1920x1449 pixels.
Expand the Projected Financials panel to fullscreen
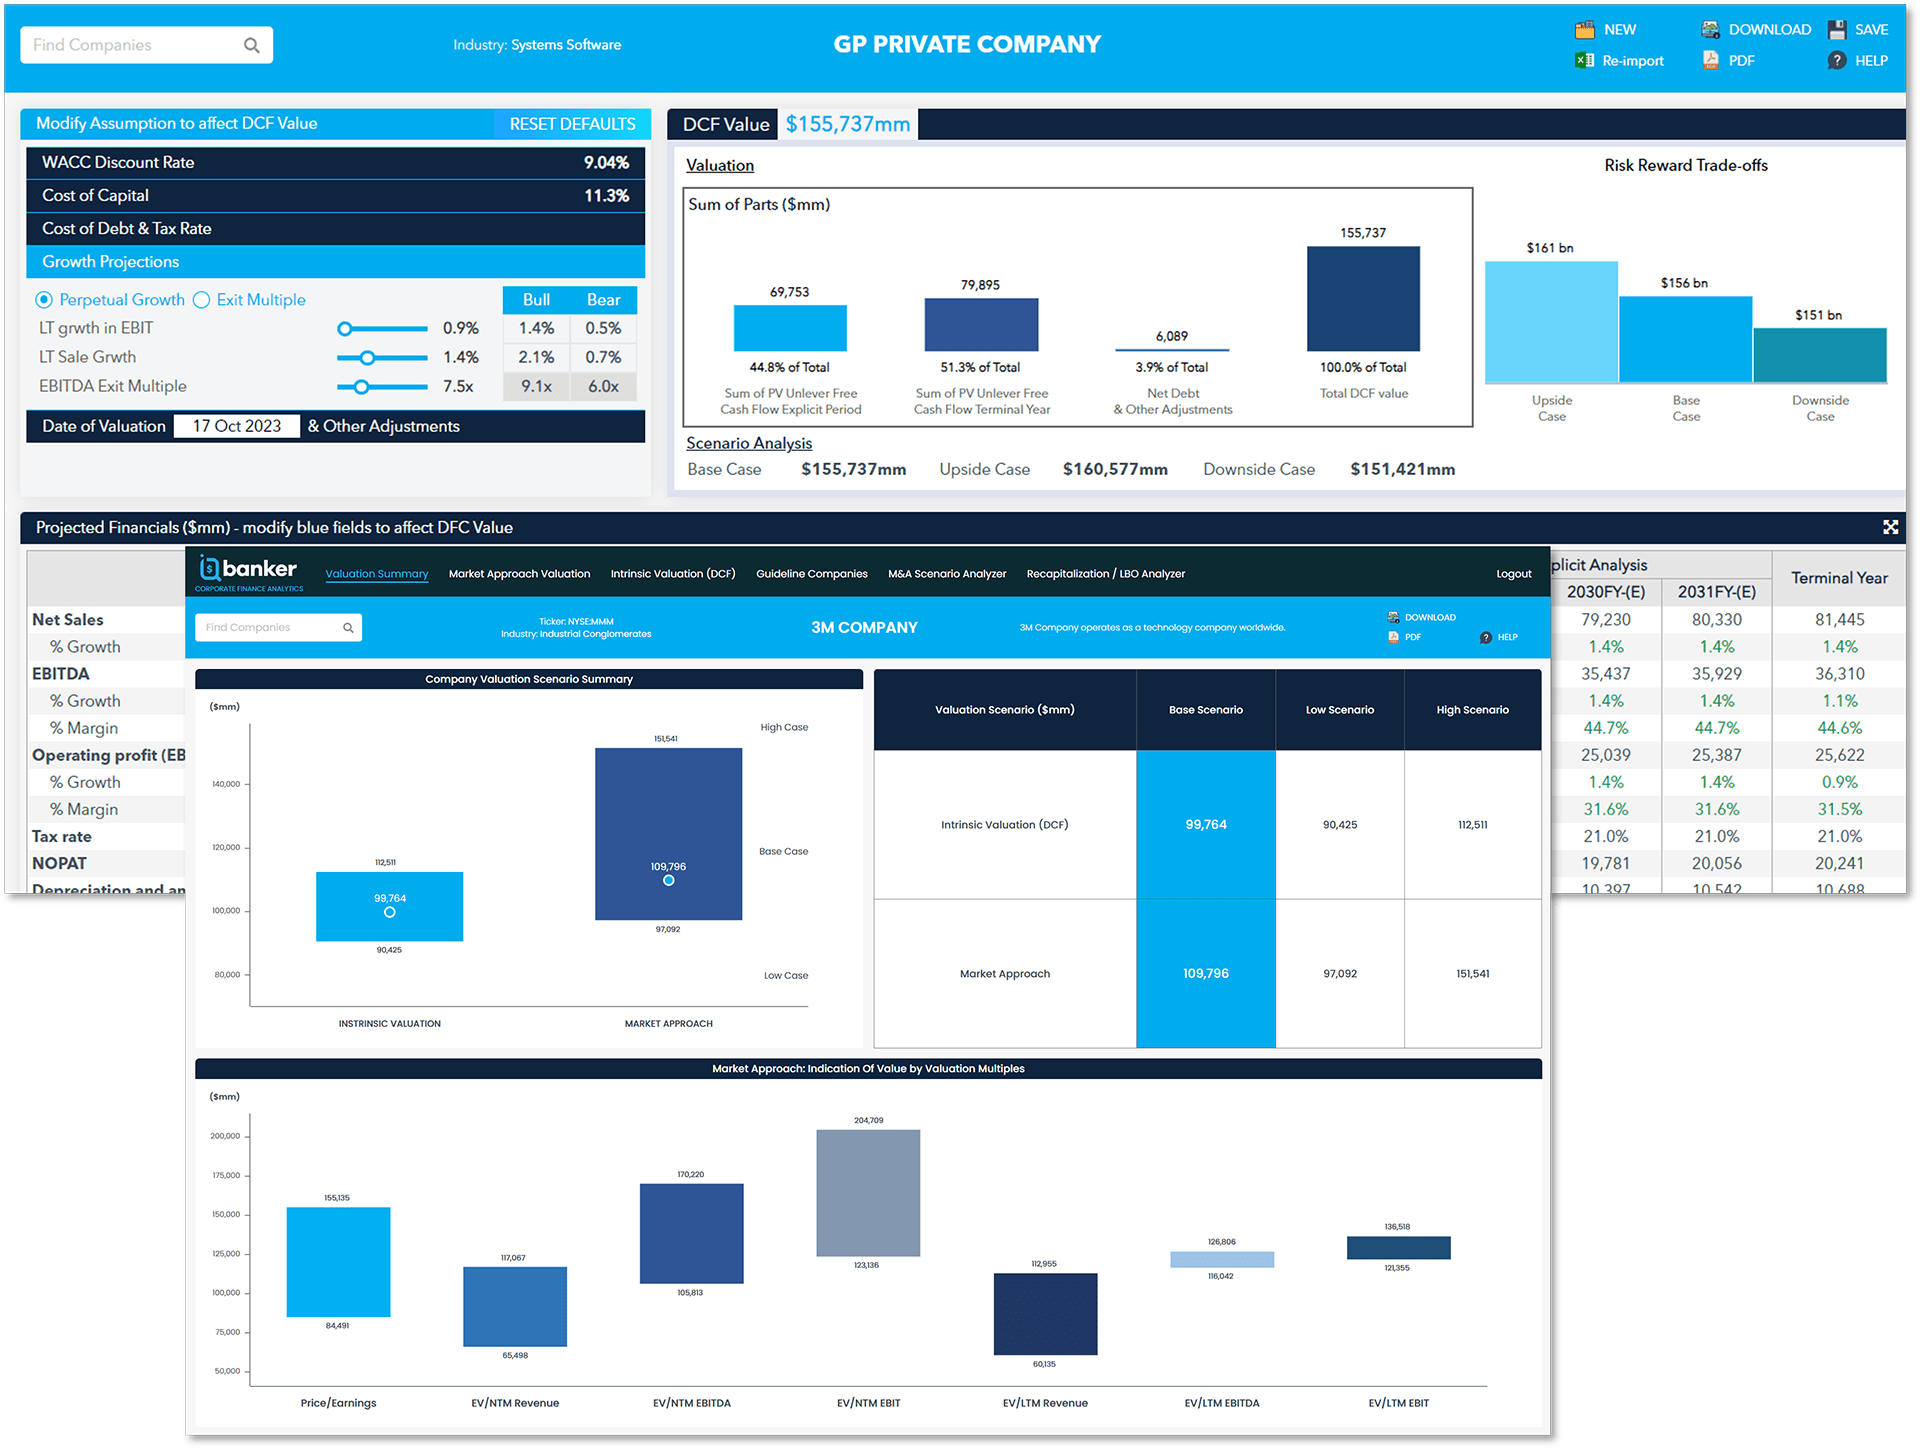click(x=1890, y=527)
